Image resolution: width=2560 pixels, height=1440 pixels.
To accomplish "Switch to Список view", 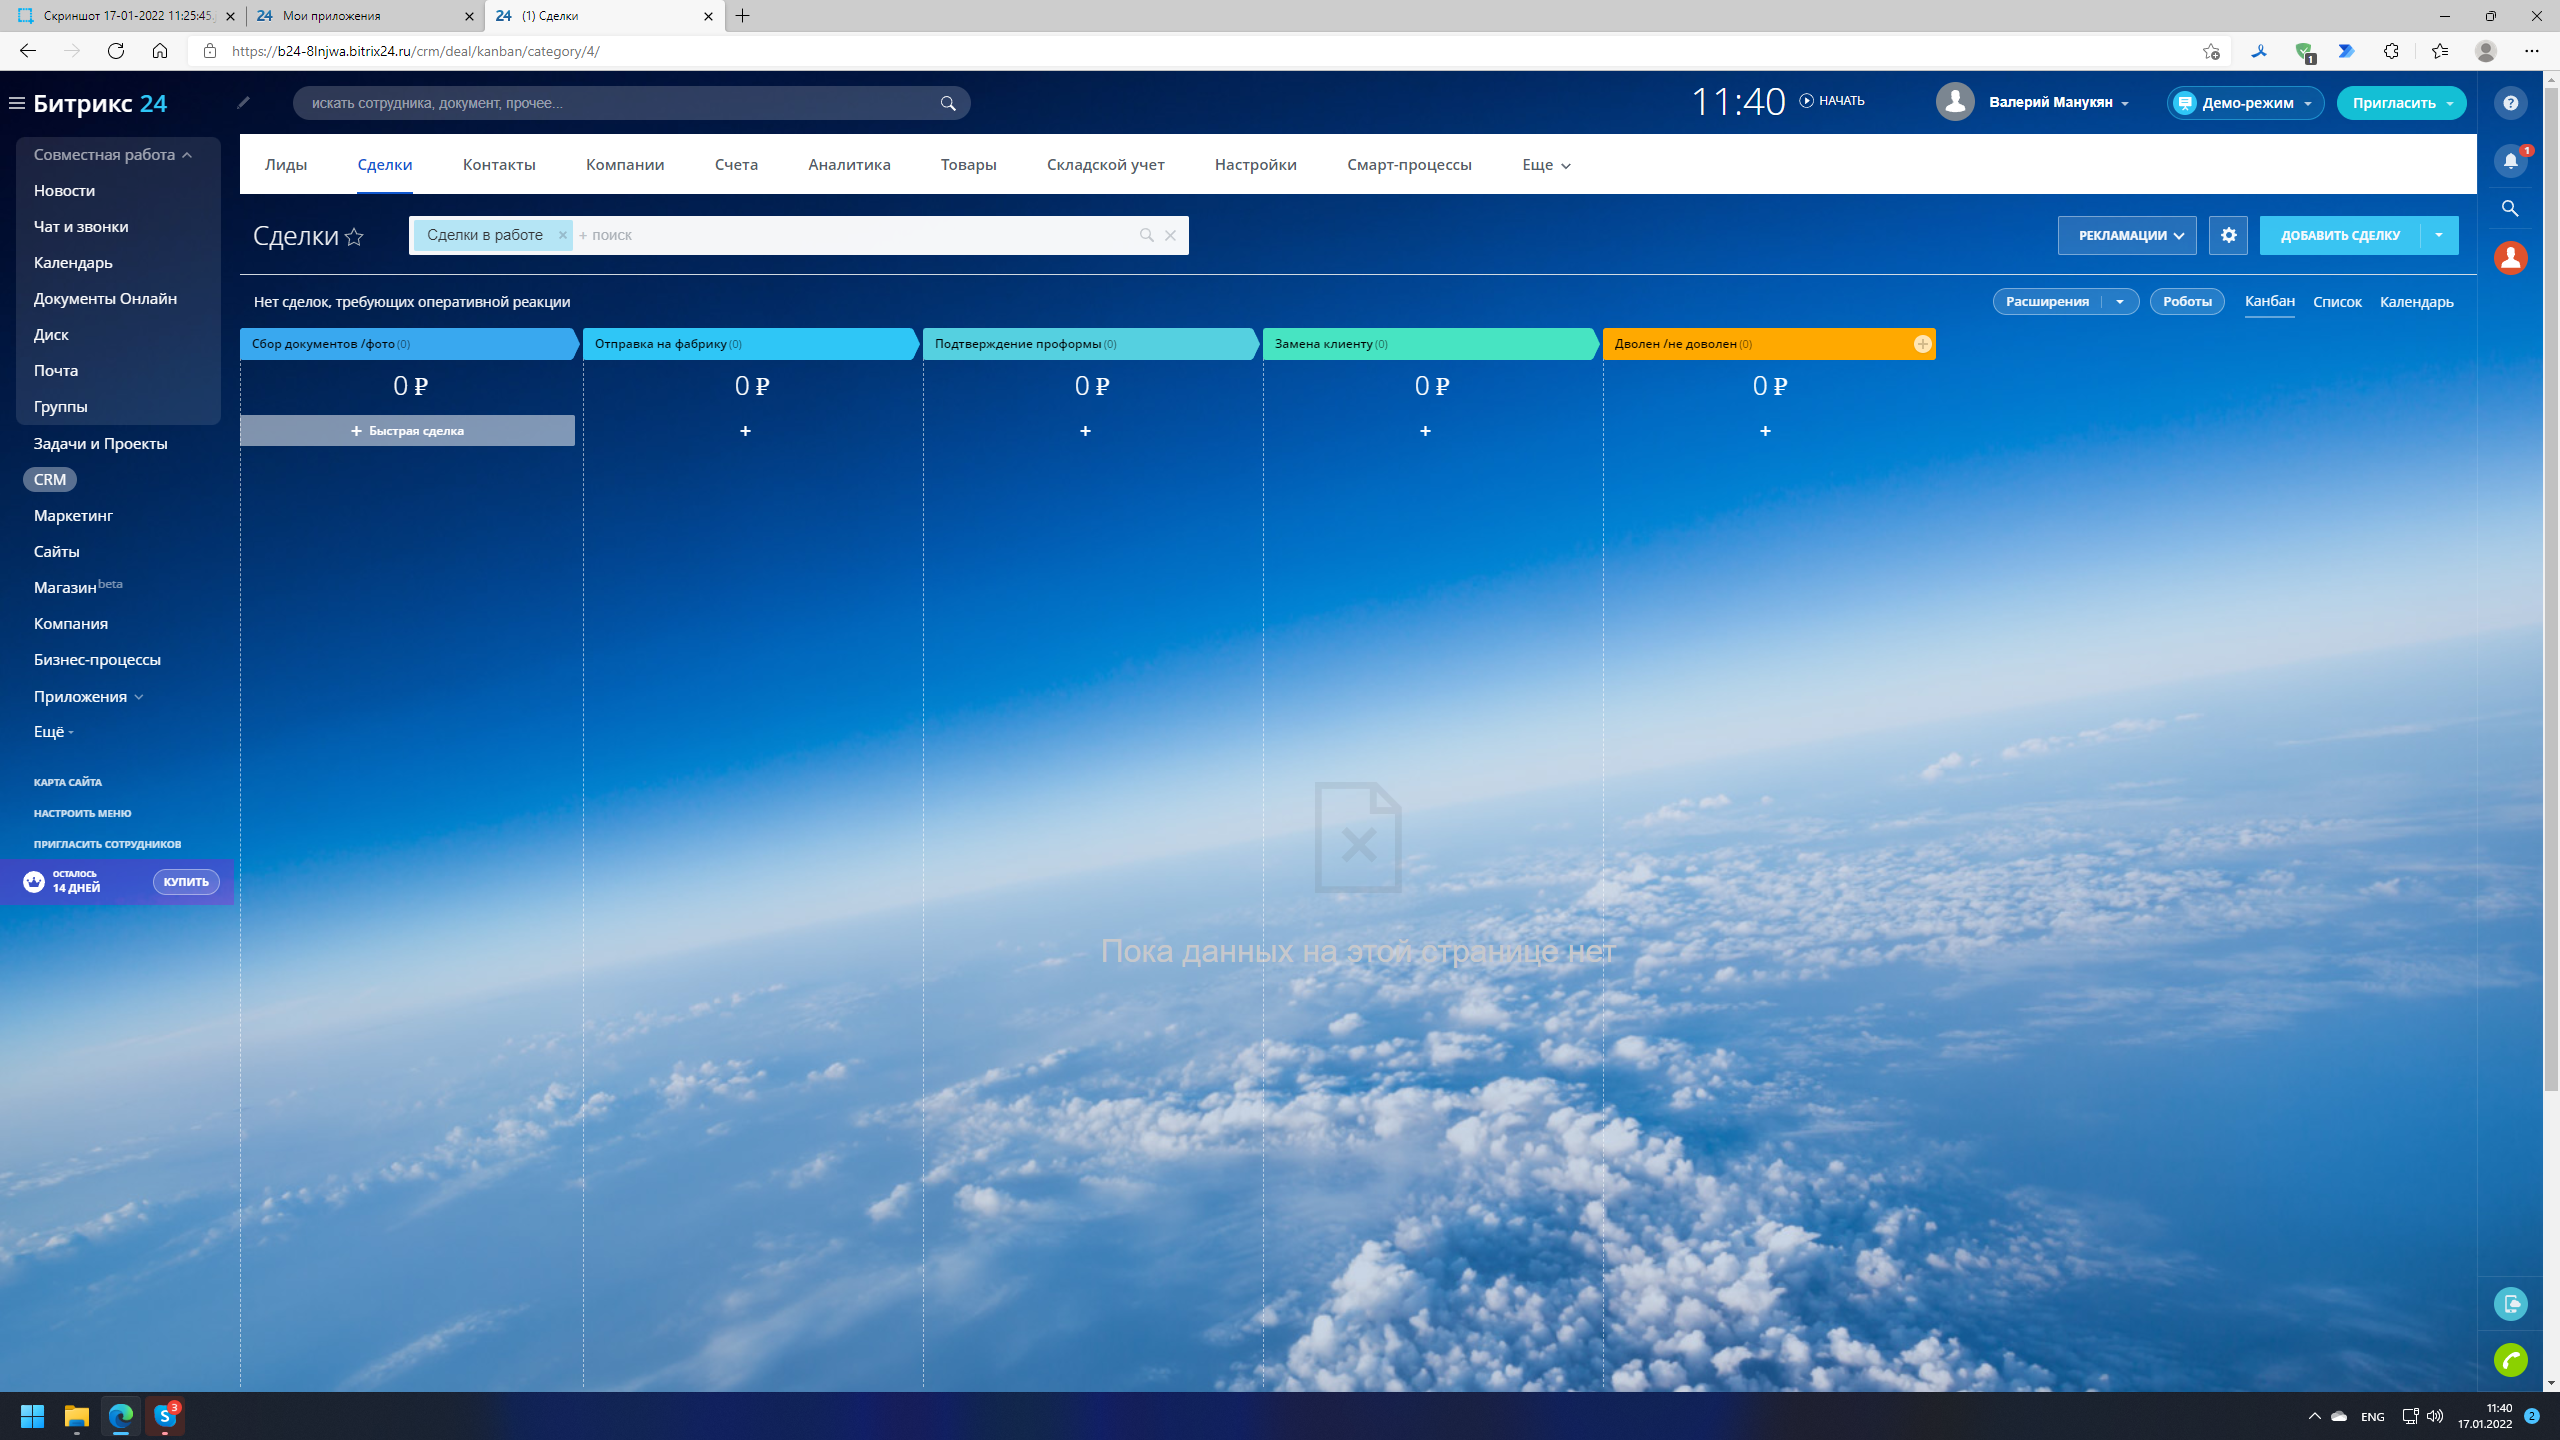I will [x=2337, y=302].
